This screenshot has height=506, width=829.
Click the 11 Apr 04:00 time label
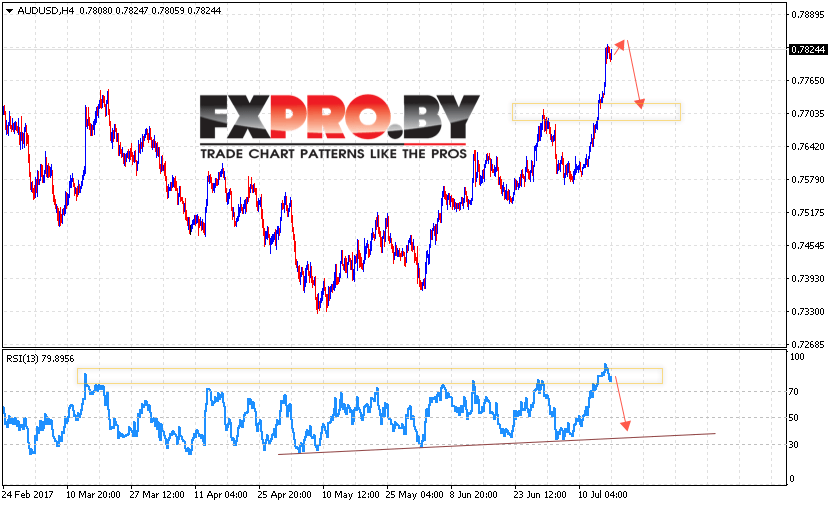220,495
